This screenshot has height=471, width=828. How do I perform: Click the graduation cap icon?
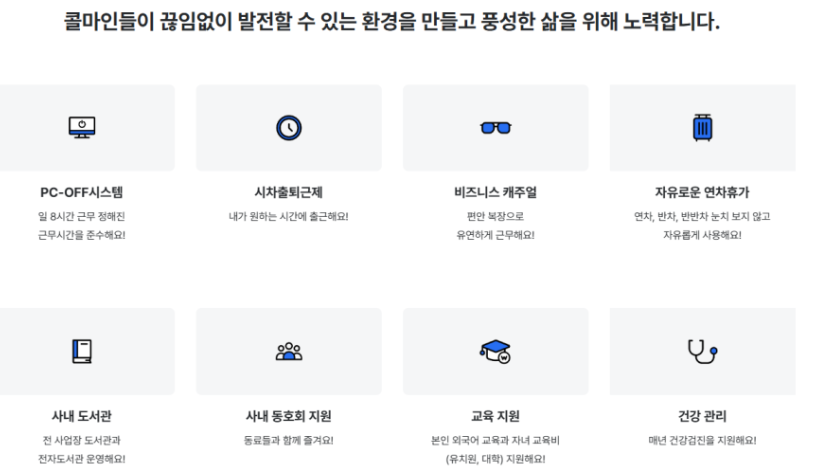point(495,351)
